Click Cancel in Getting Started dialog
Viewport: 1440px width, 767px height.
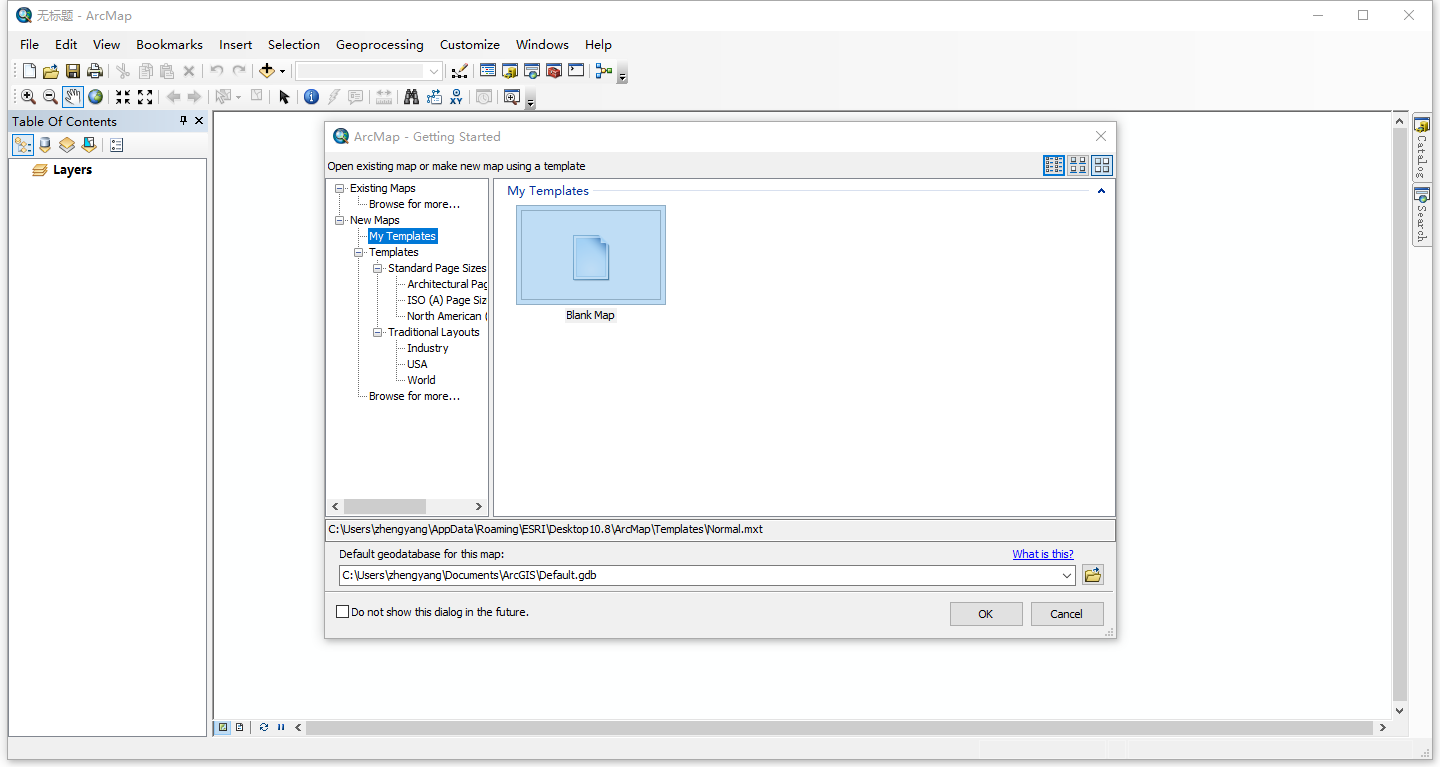[x=1067, y=614]
